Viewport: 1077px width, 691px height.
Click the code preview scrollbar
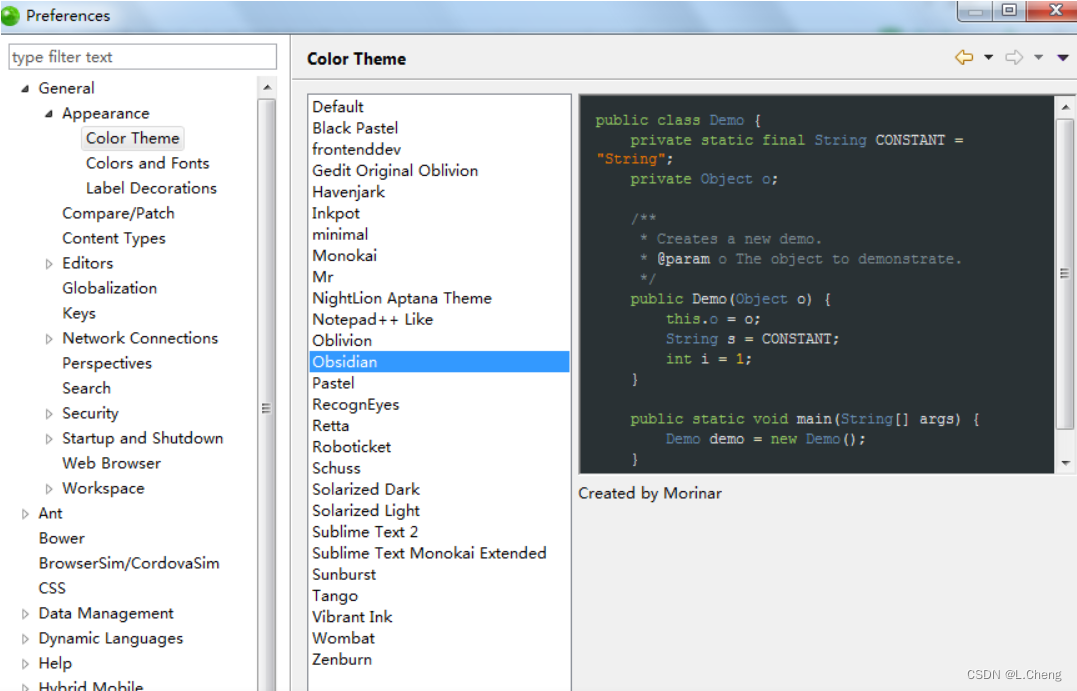point(1062,270)
